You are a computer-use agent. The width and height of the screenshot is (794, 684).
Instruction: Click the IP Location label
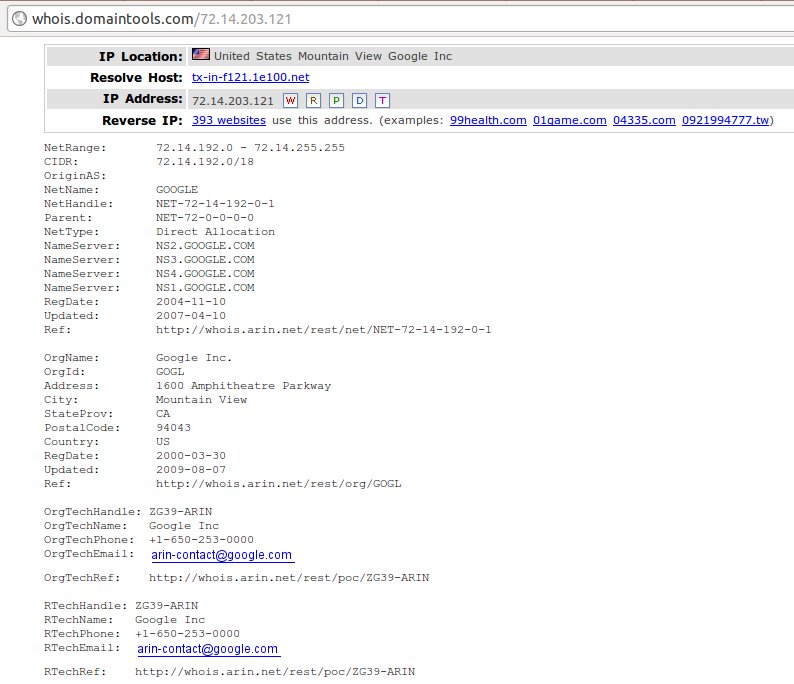[x=140, y=56]
